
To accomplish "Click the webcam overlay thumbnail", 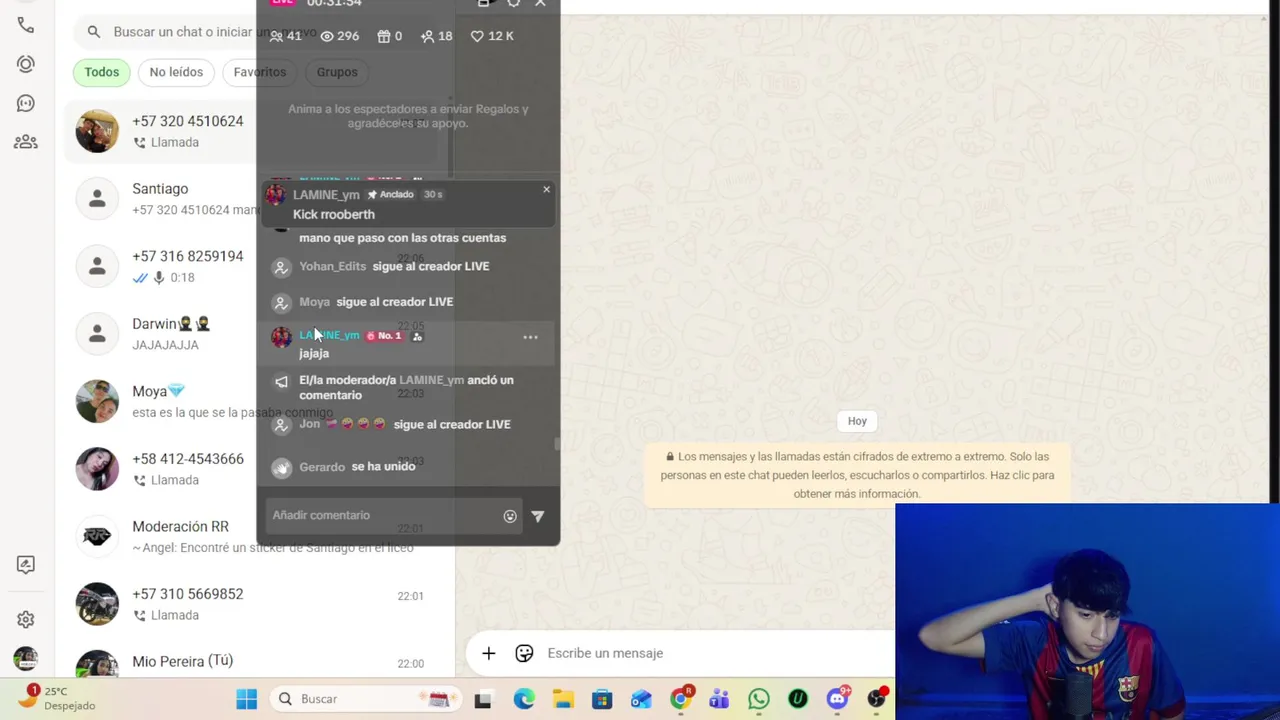I will click(x=1087, y=611).
